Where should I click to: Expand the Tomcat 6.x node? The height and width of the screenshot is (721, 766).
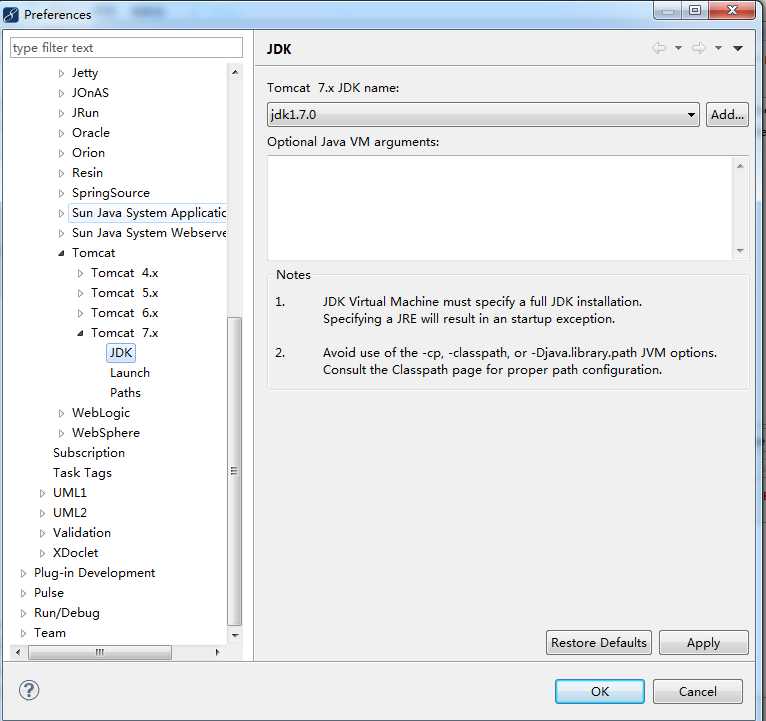click(x=81, y=314)
